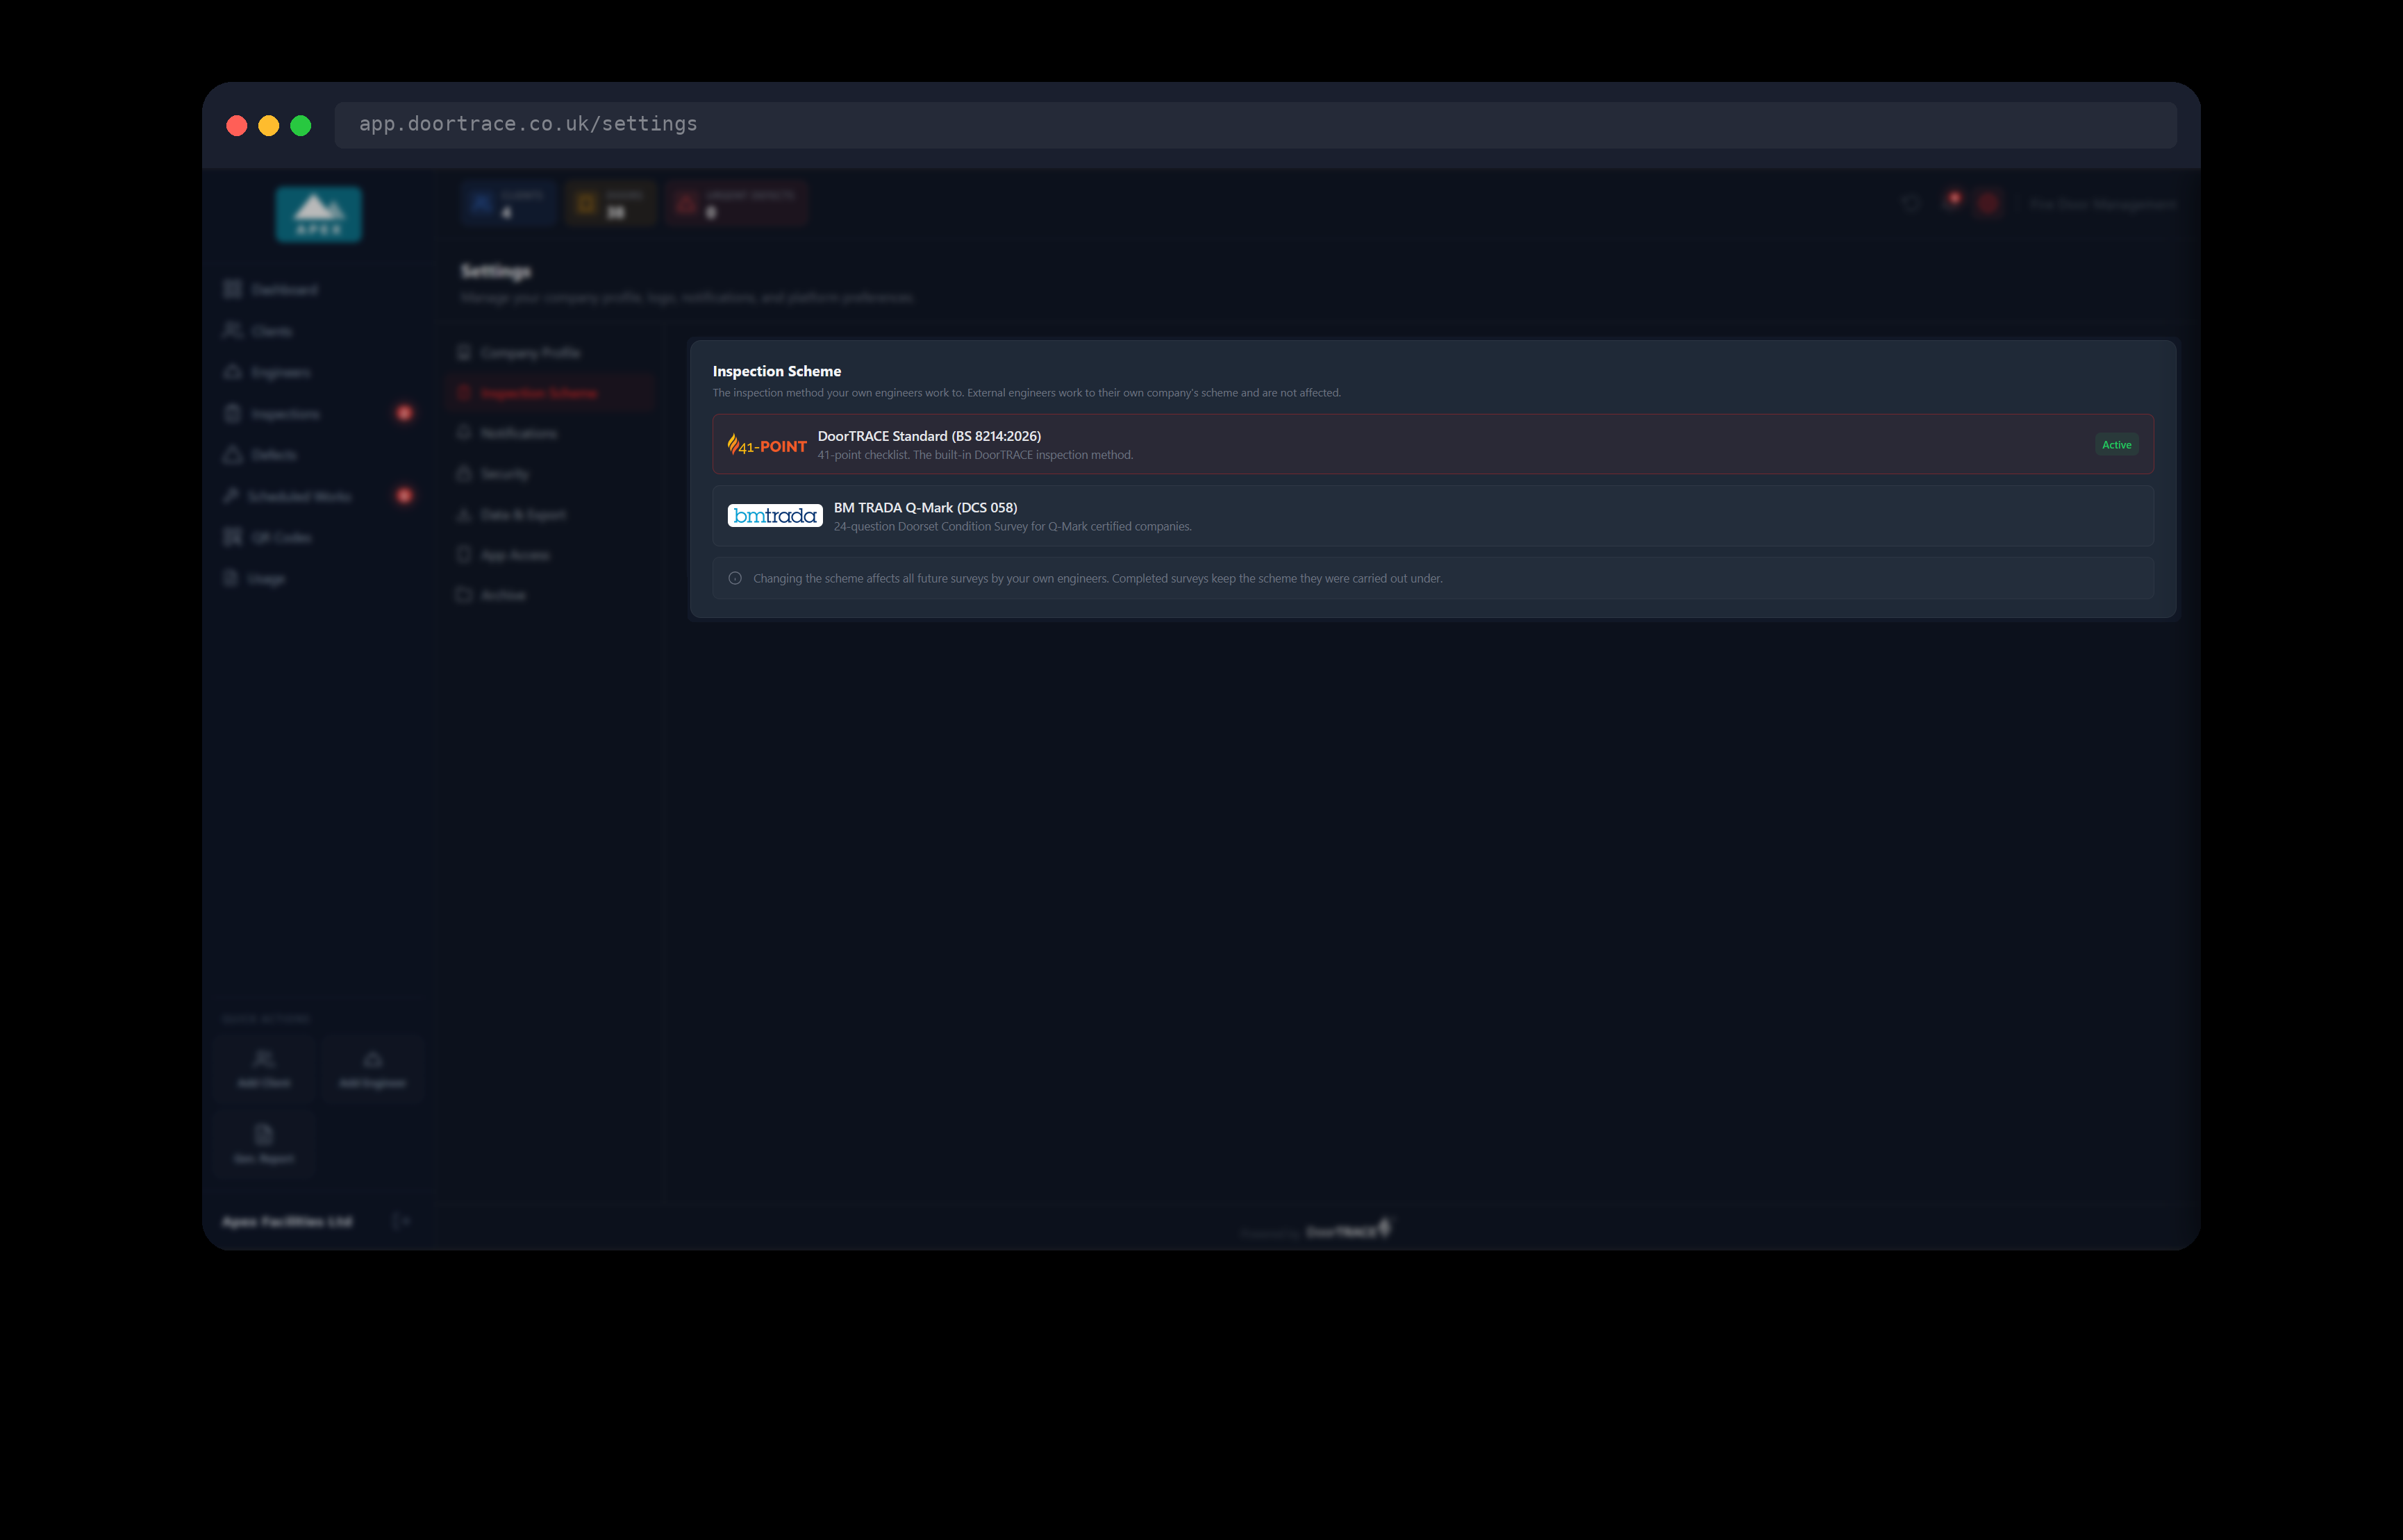Select the DoorTRACE Standard (BS 8214:2026) scheme
The image size is (2403, 1540).
click(1432, 444)
